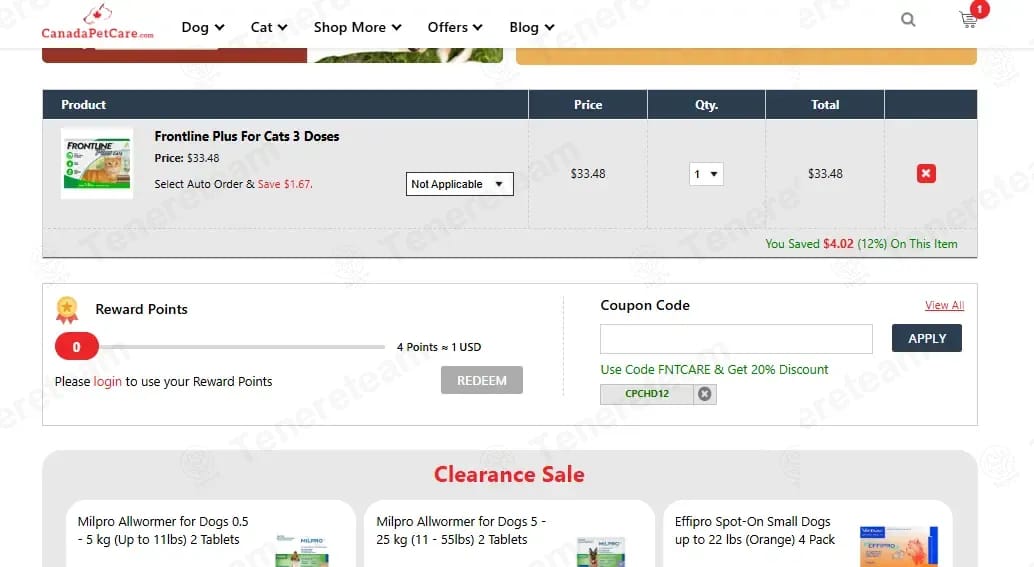Viewport: 1034px width, 567px height.
Task: Click the 'You Saved $4.02 (12%) On This Item' text
Action: 861,244
